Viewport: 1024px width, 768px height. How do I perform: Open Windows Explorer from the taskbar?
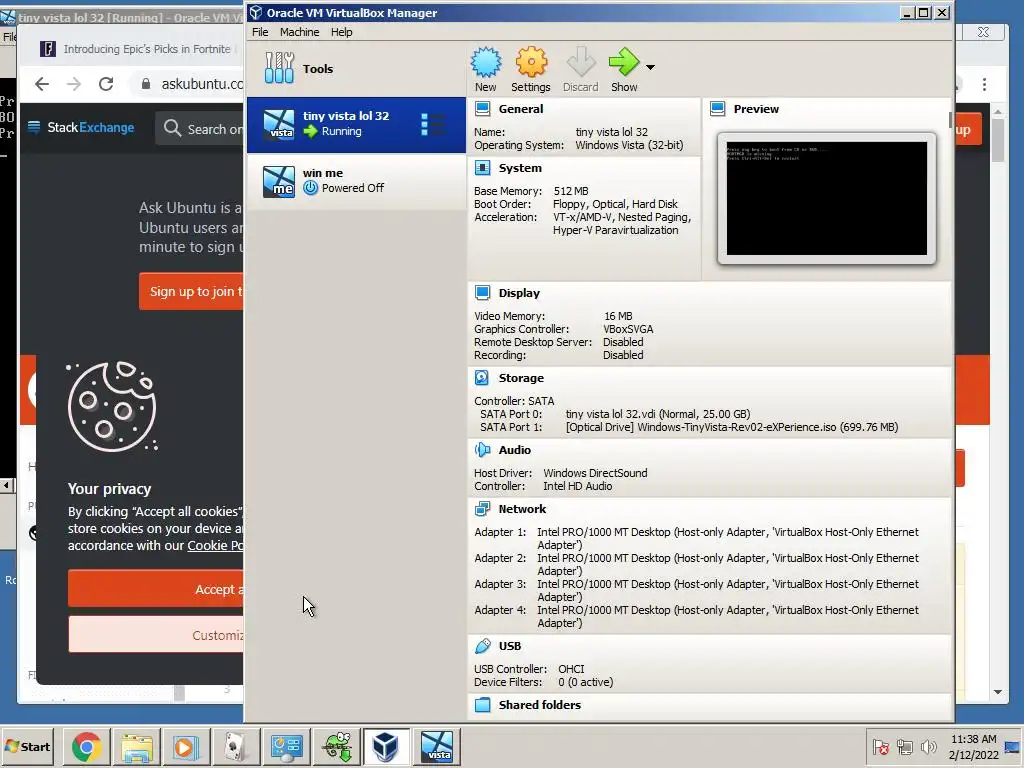136,746
